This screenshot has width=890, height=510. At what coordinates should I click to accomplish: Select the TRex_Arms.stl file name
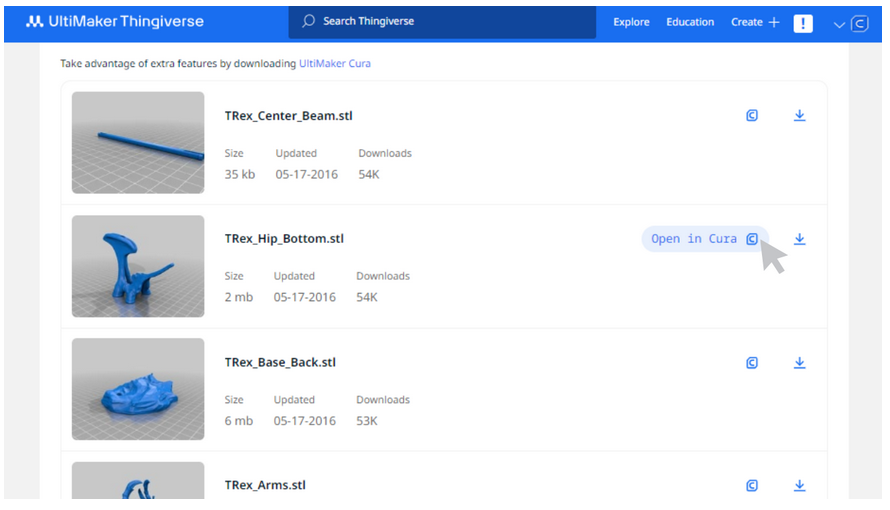[265, 486]
